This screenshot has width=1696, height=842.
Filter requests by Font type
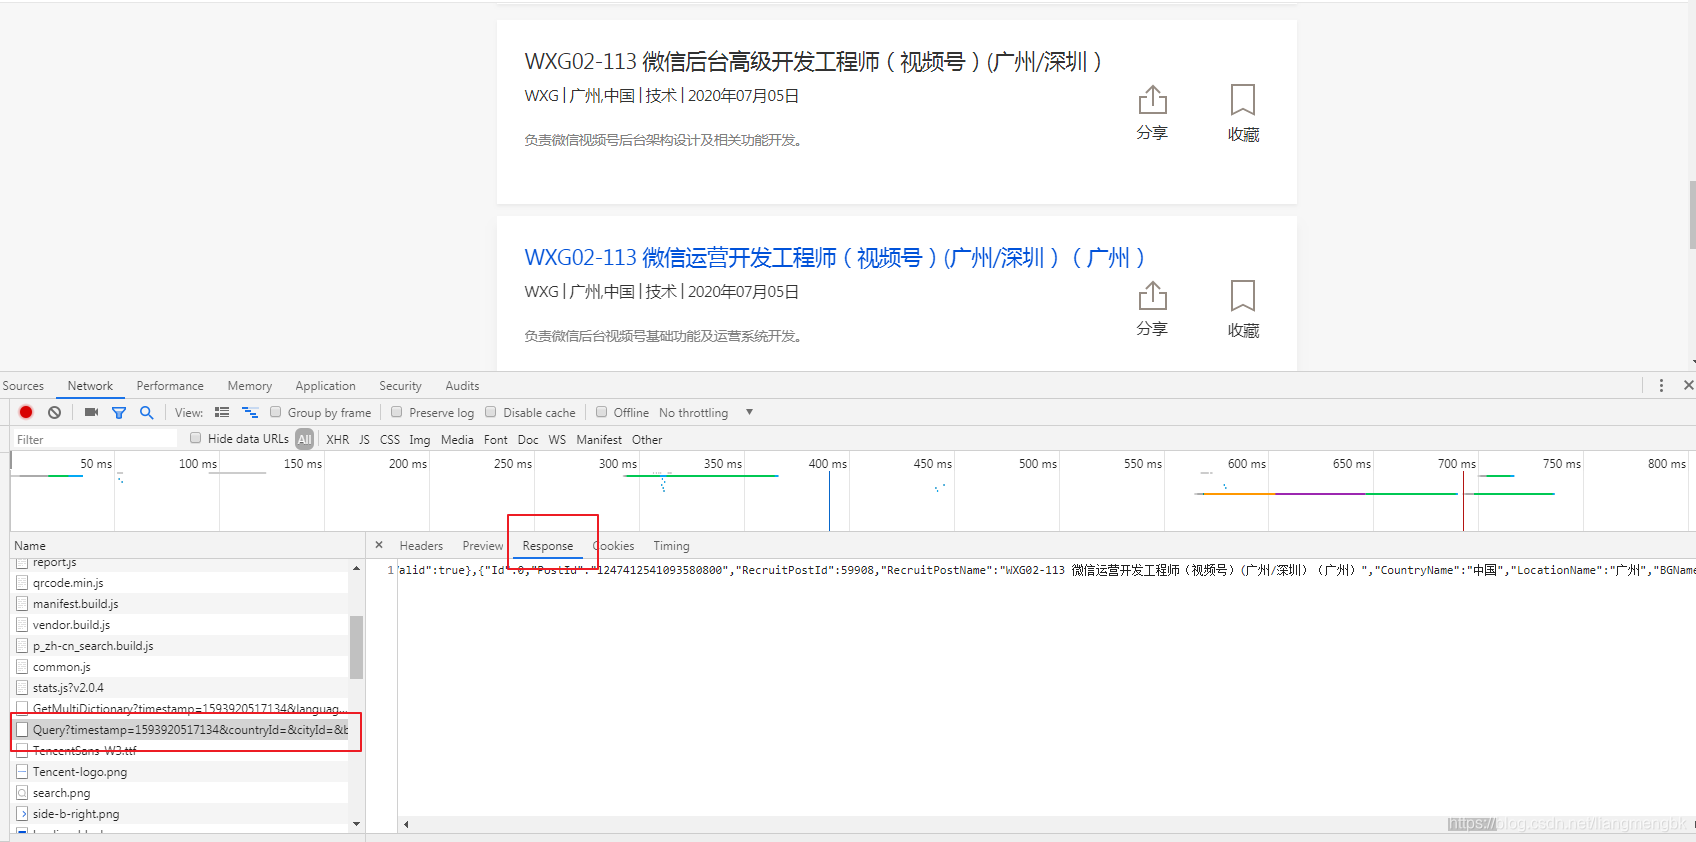(496, 440)
